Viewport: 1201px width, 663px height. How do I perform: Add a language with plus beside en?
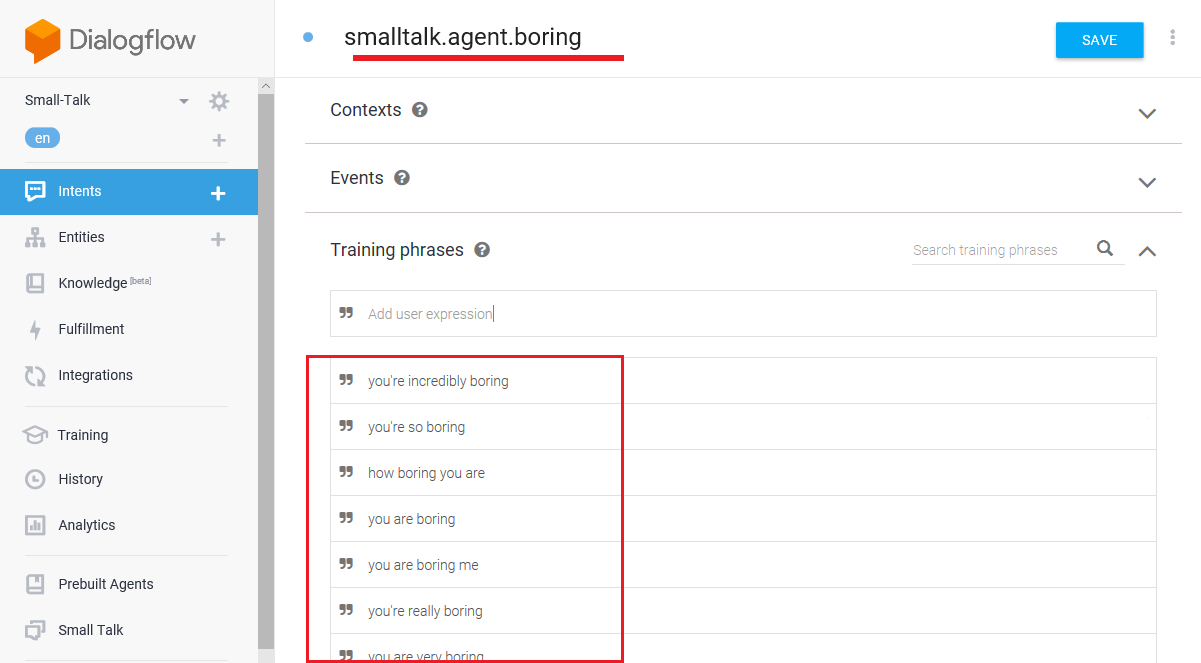[x=219, y=140]
